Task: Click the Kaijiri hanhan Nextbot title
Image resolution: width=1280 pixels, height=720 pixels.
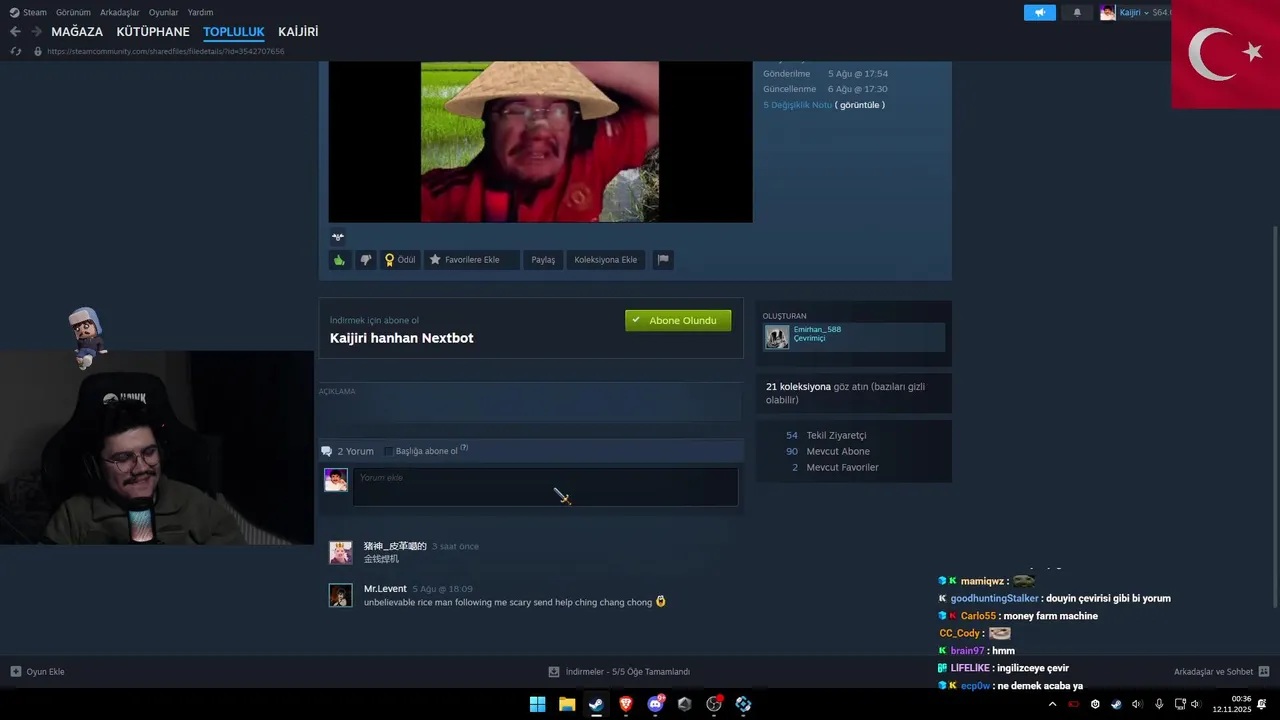Action: [402, 338]
